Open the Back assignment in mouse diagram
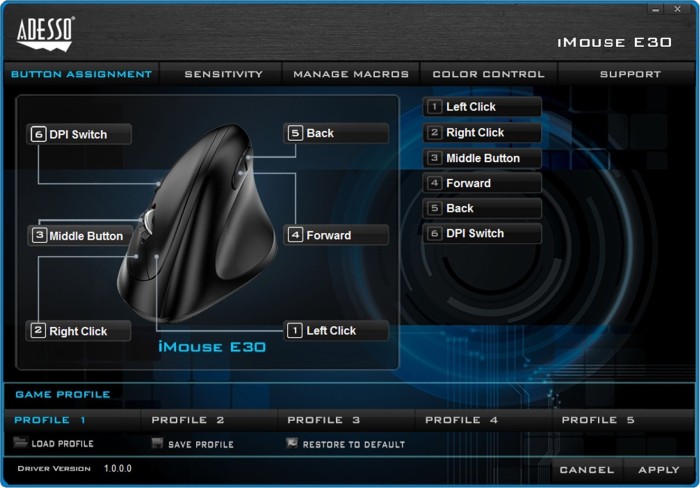 pyautogui.click(x=337, y=133)
